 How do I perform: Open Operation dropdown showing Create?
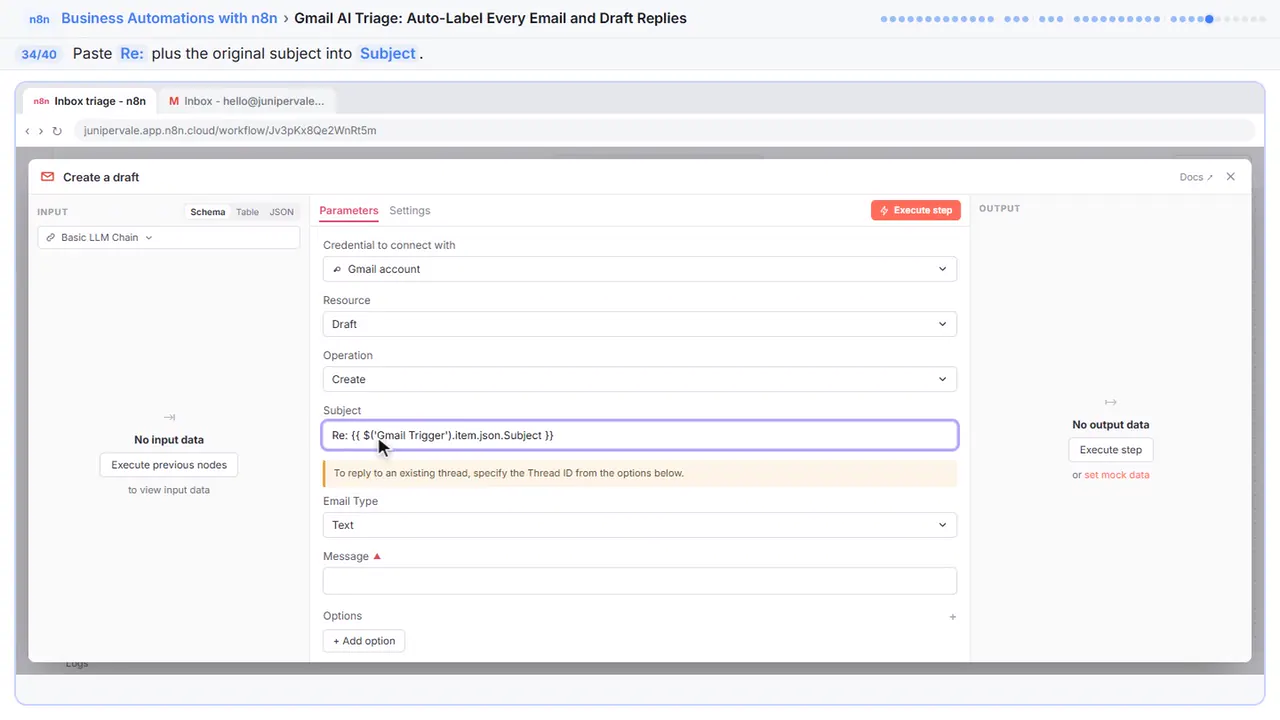click(x=640, y=379)
